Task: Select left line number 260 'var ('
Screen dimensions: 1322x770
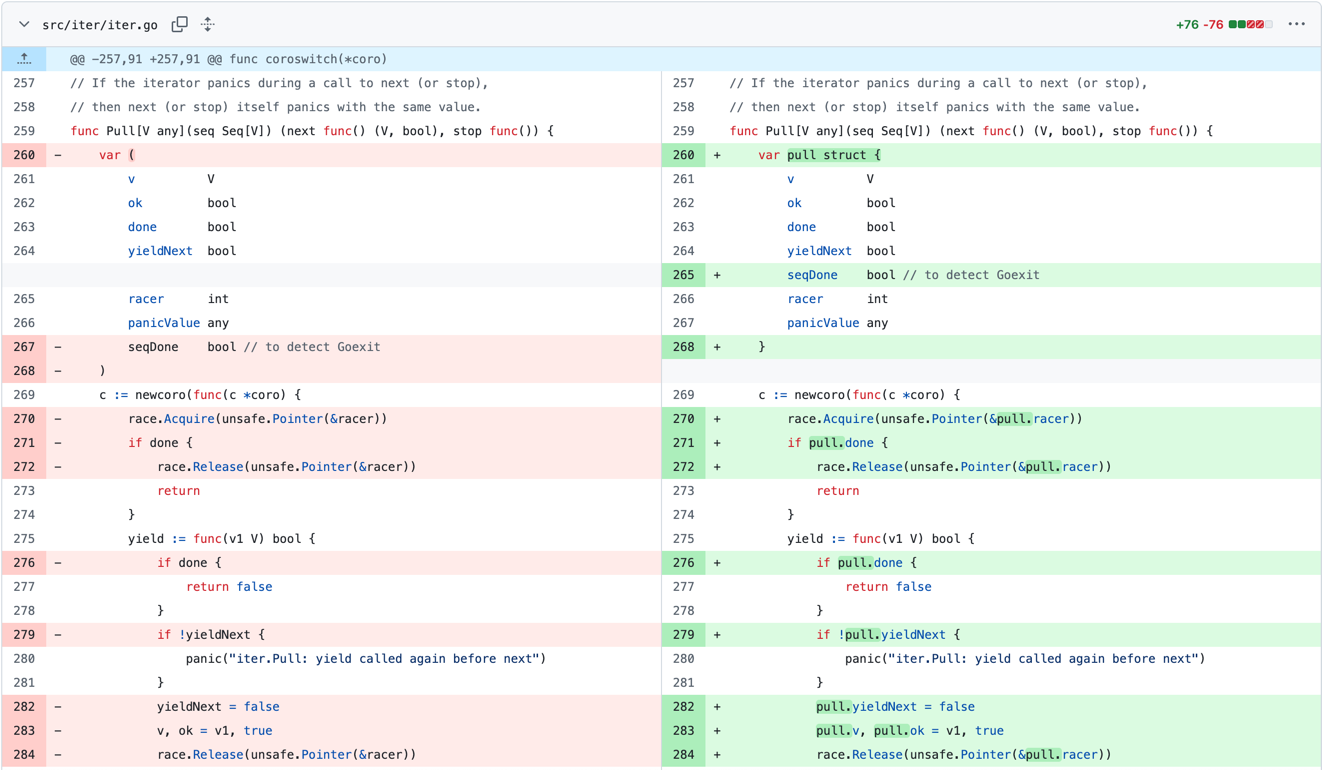Action: 24,155
